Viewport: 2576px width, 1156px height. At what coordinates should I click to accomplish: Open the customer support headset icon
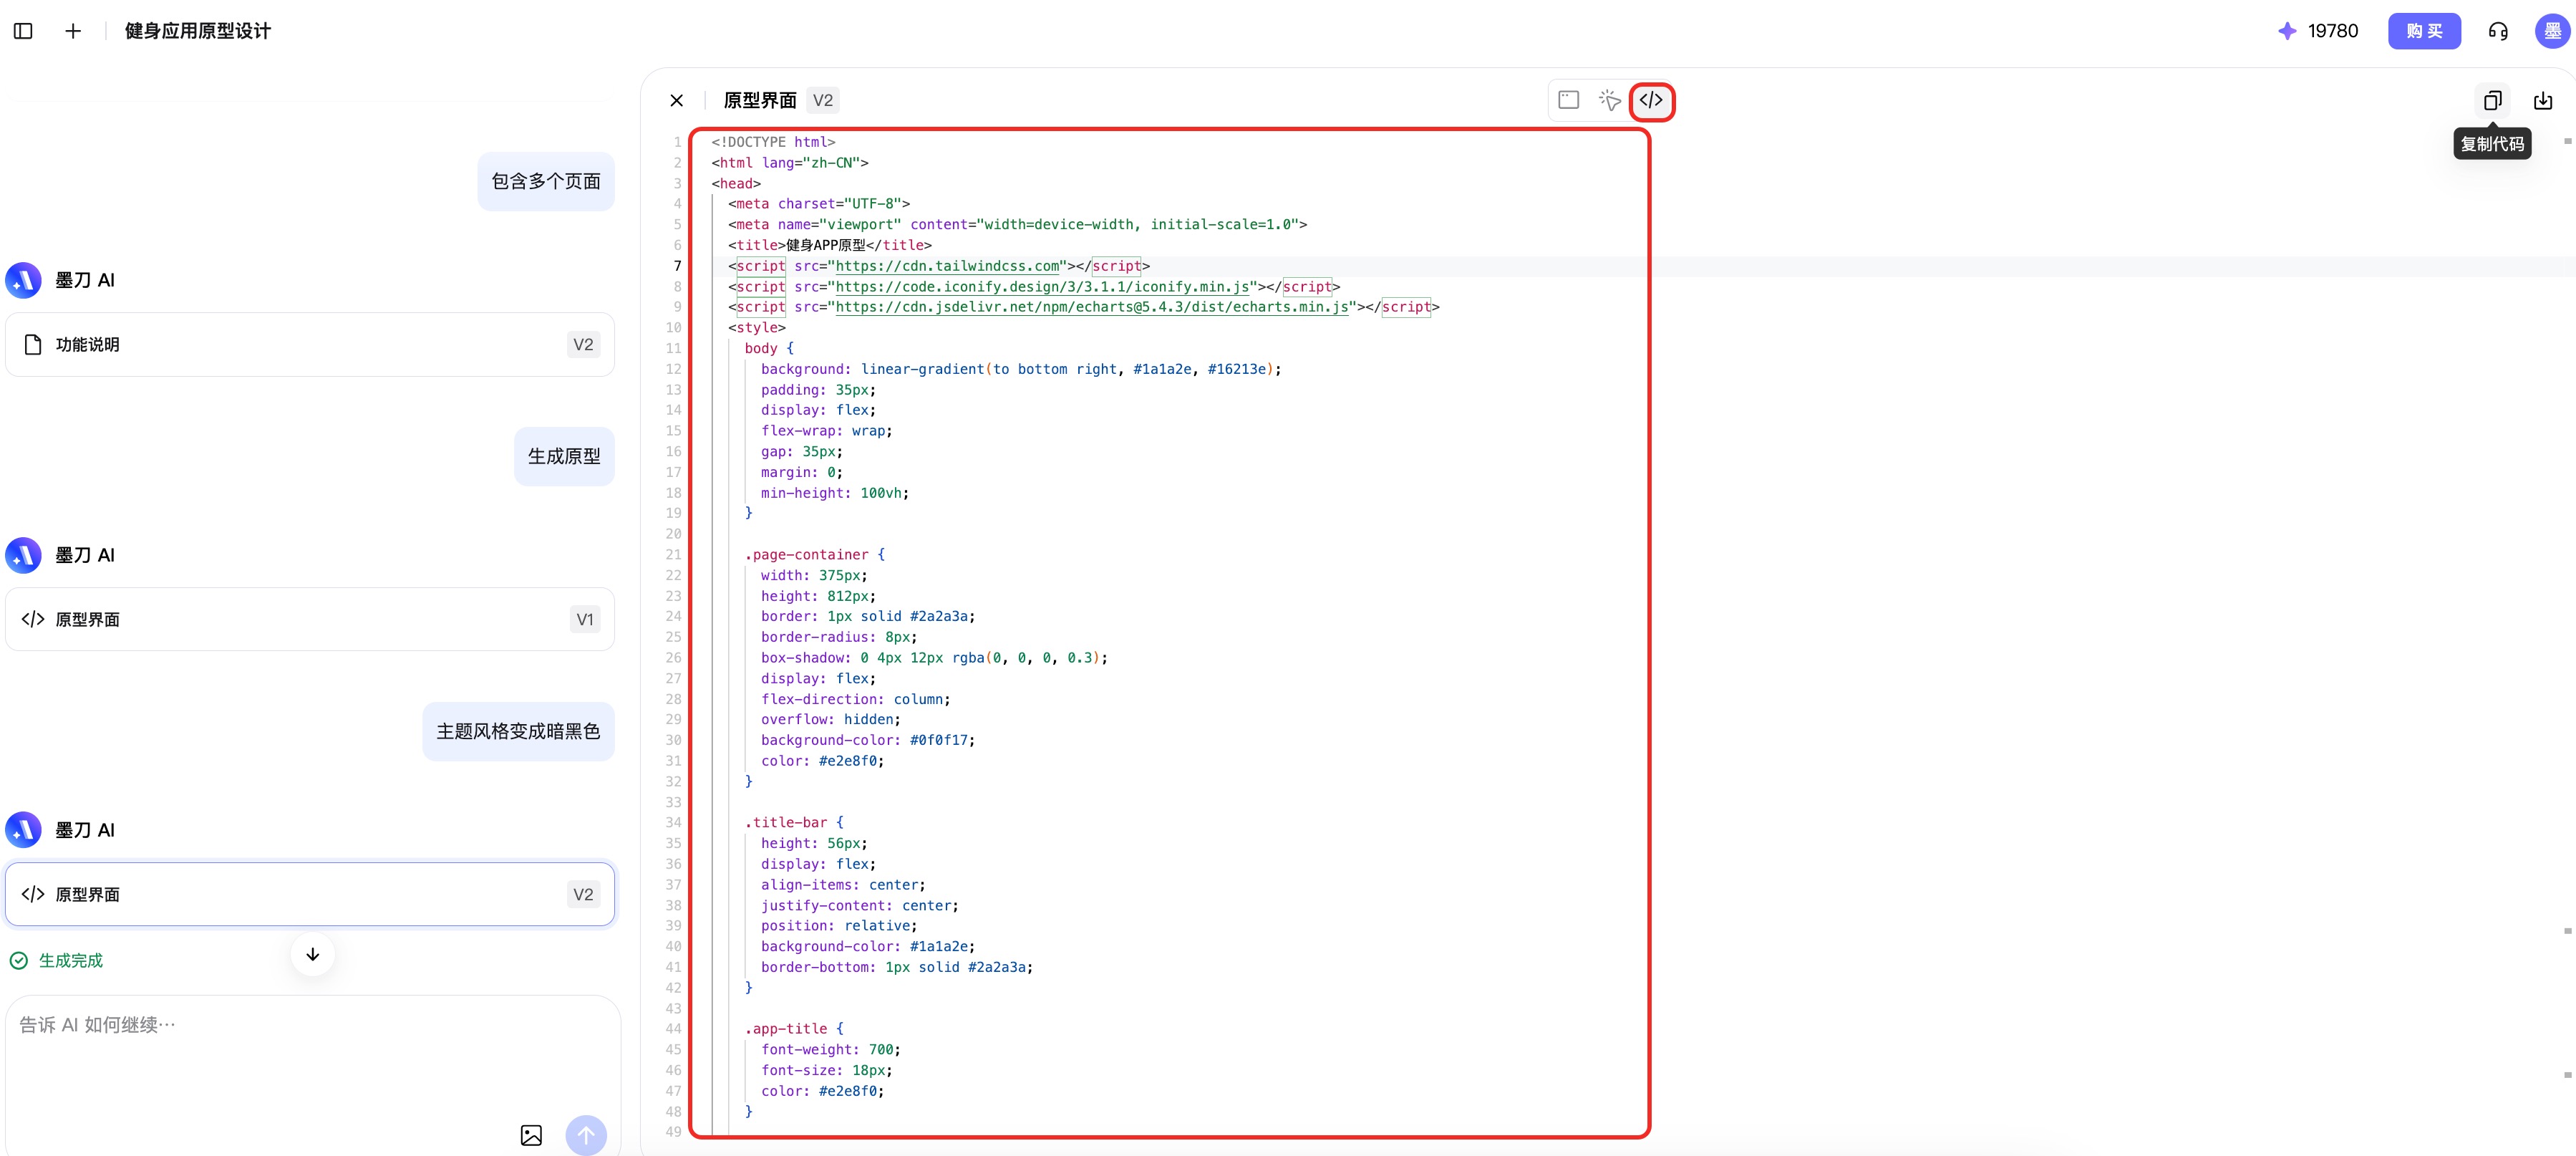[2498, 31]
